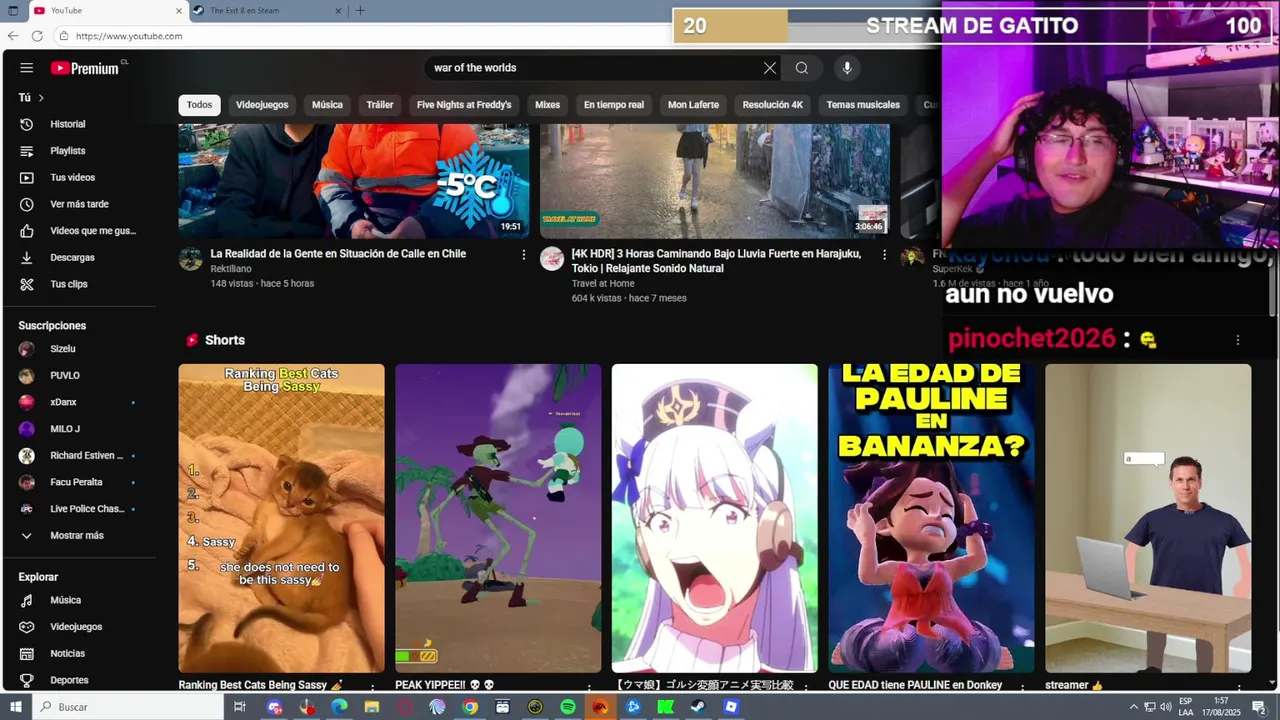This screenshot has height=720, width=1280.
Task: Open Steam from the taskbar
Action: click(698, 707)
